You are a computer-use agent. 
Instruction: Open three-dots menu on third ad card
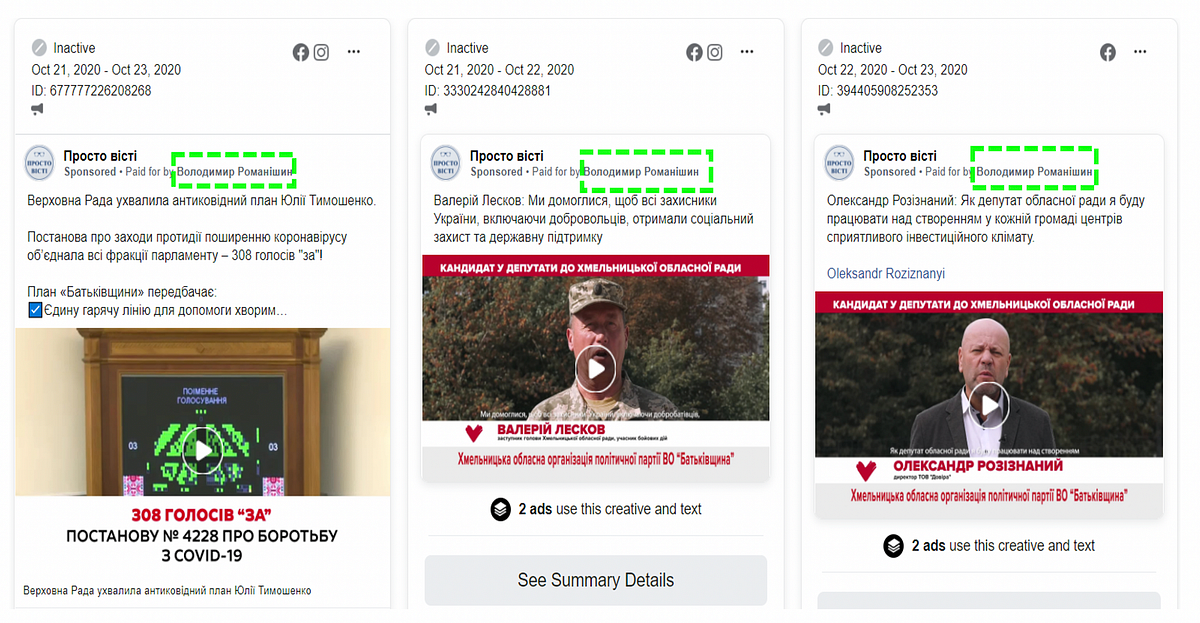(1141, 52)
